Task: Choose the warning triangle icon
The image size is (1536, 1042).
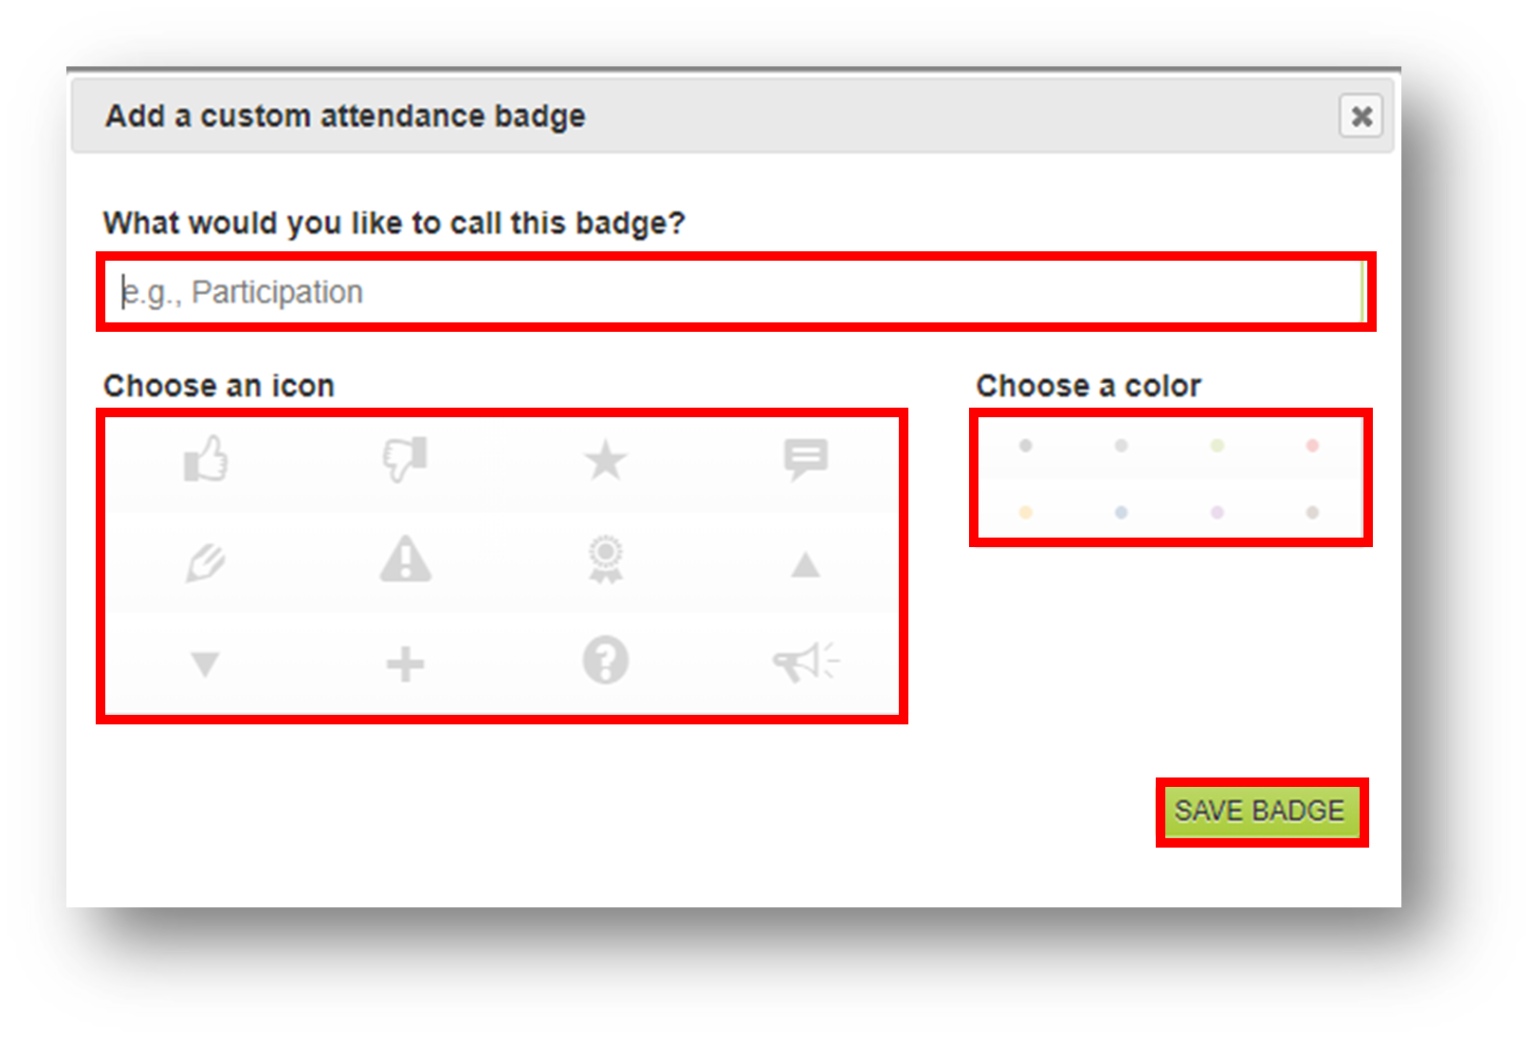Action: point(405,561)
